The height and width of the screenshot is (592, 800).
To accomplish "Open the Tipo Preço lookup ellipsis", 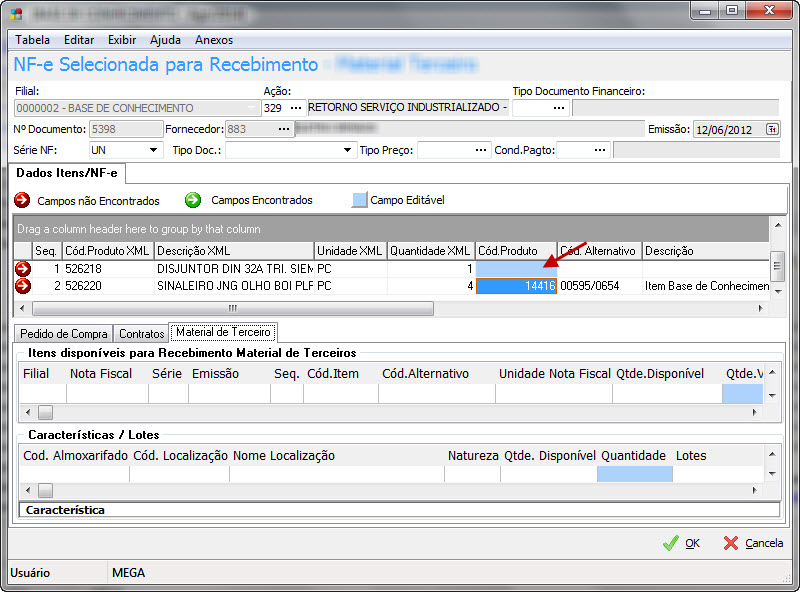I will 482,150.
